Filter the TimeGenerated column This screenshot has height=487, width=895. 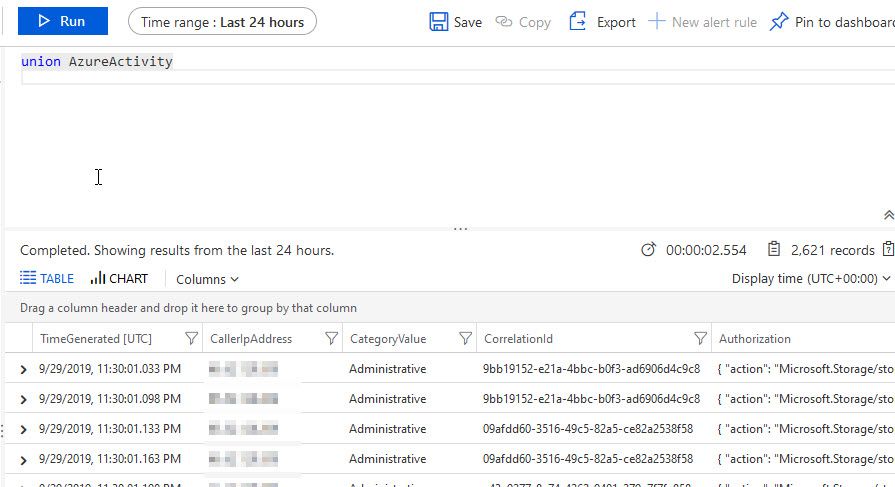[x=191, y=339]
